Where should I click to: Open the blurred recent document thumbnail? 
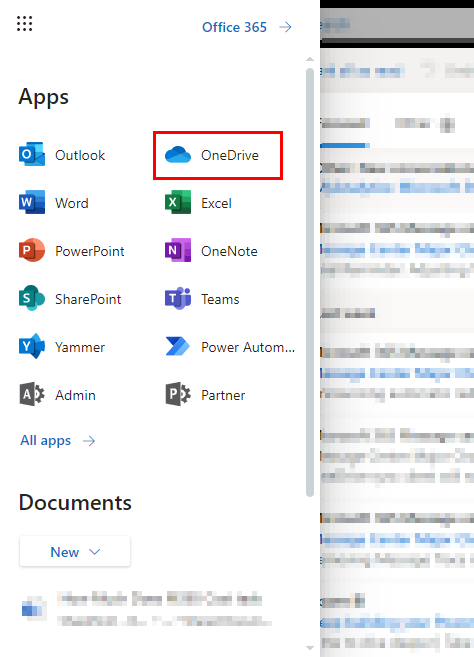tap(33, 608)
